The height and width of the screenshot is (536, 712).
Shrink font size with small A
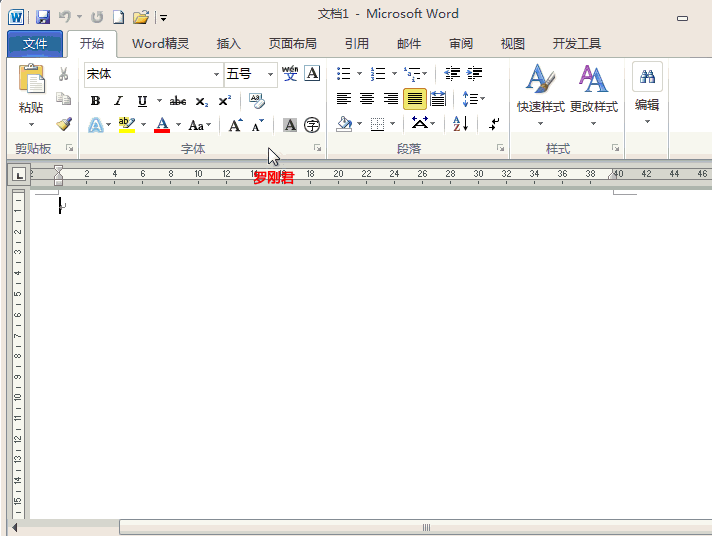[257, 125]
